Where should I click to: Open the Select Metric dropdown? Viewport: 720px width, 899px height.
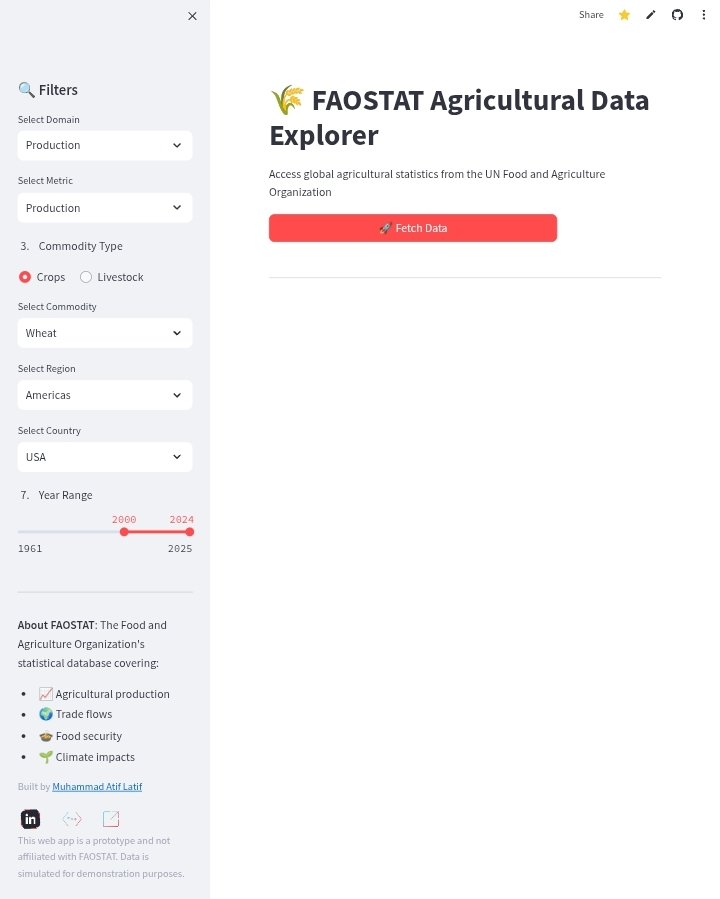coord(105,208)
